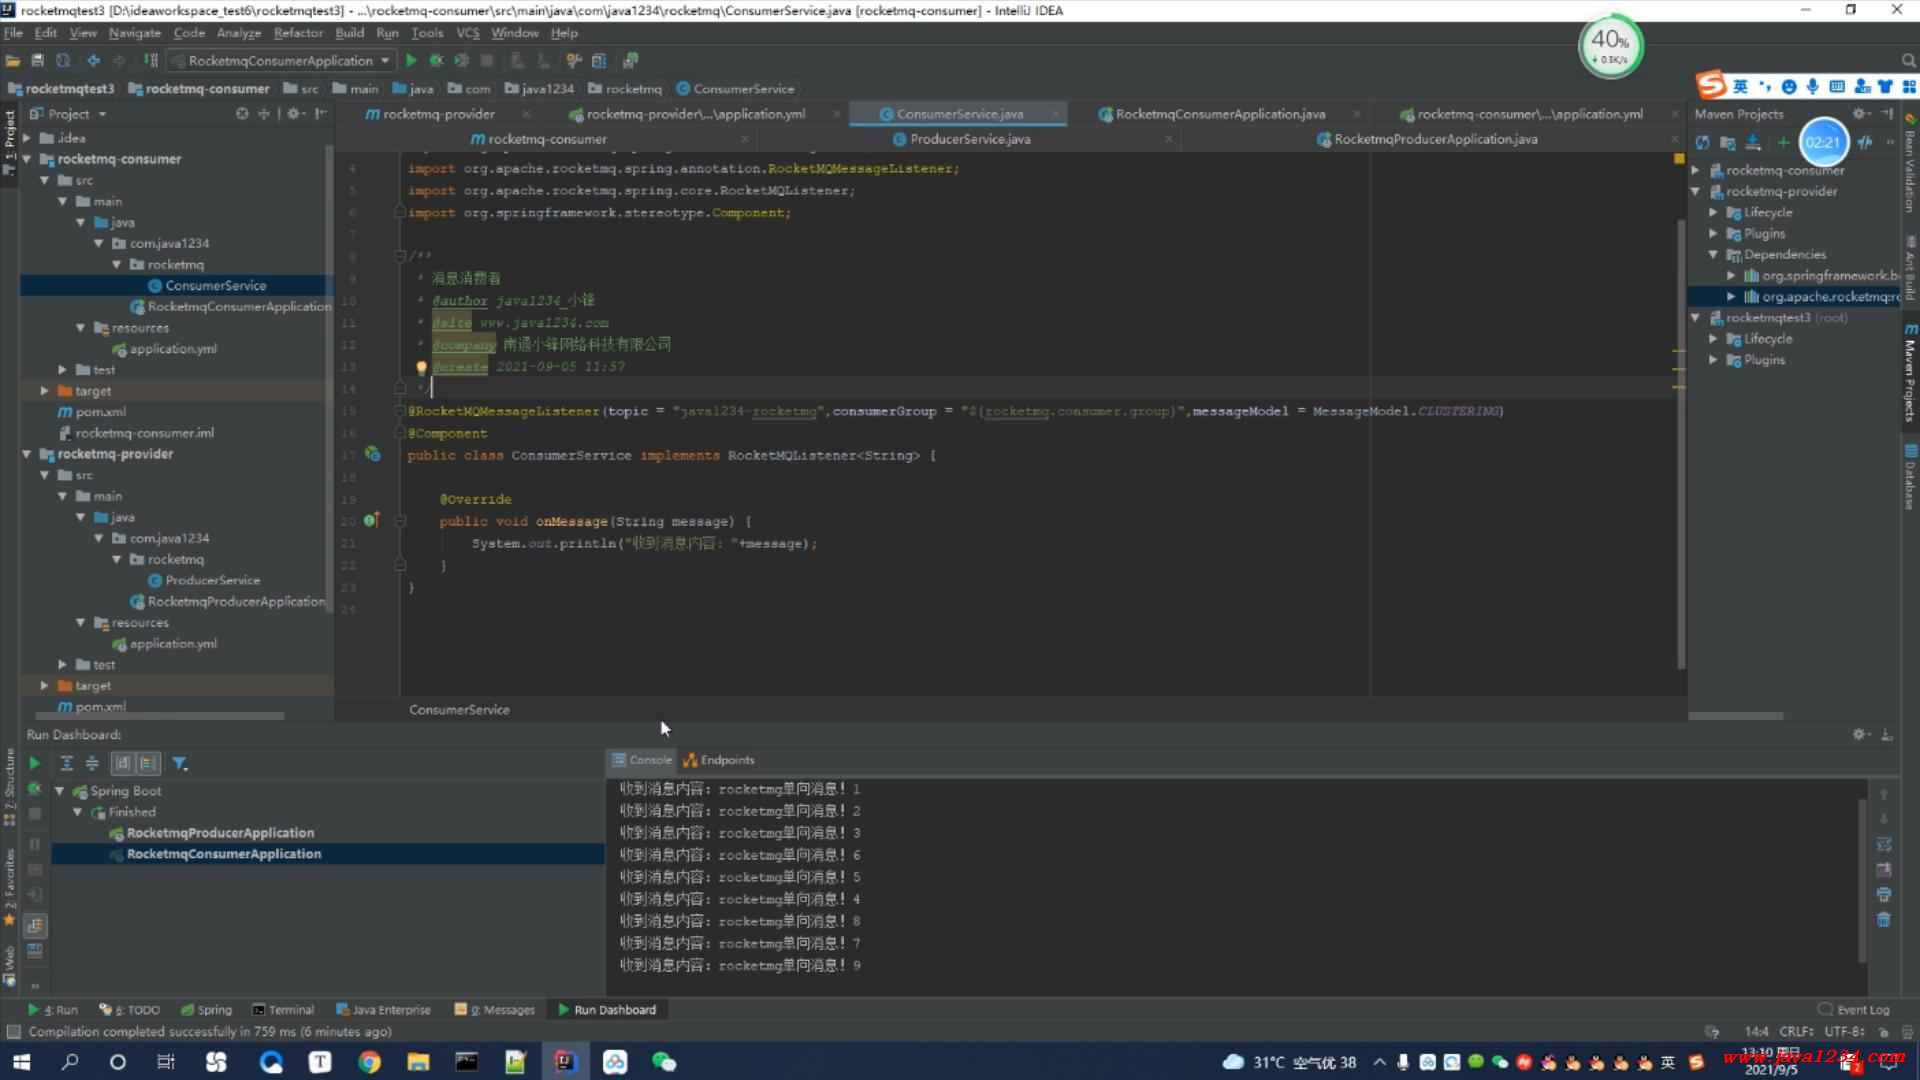
Task: Click the print icon beside console
Action: coord(1884,895)
